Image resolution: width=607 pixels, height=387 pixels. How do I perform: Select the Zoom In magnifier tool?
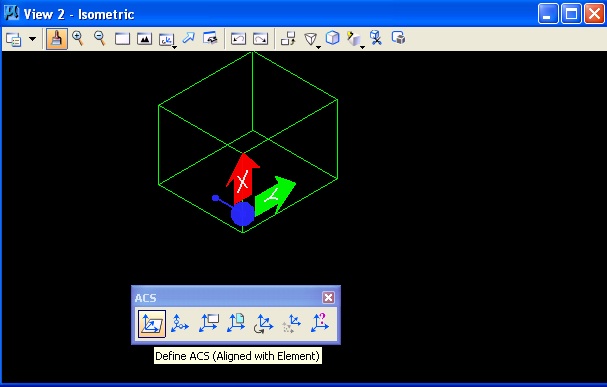pos(78,38)
